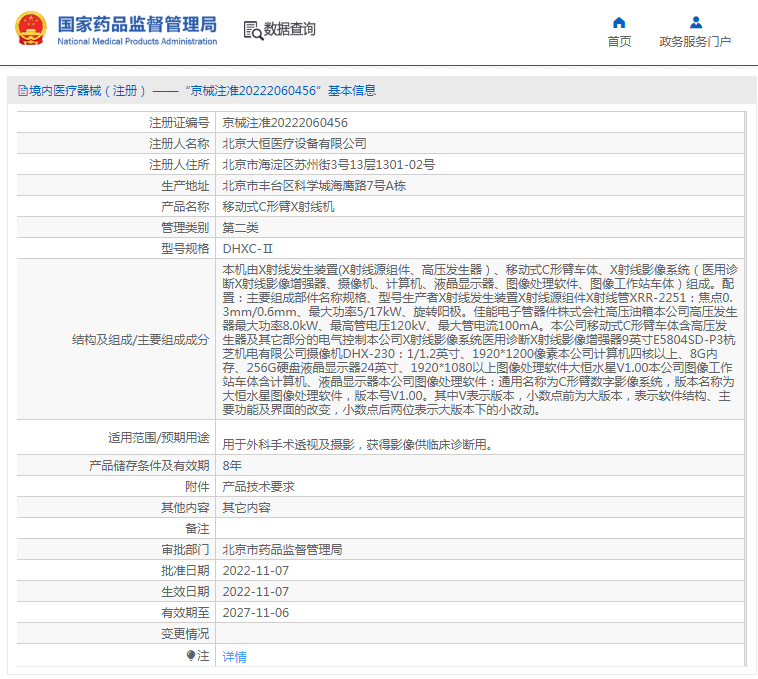This screenshot has width=758, height=679.
Task: Open the 详情 link
Action: [x=234, y=656]
